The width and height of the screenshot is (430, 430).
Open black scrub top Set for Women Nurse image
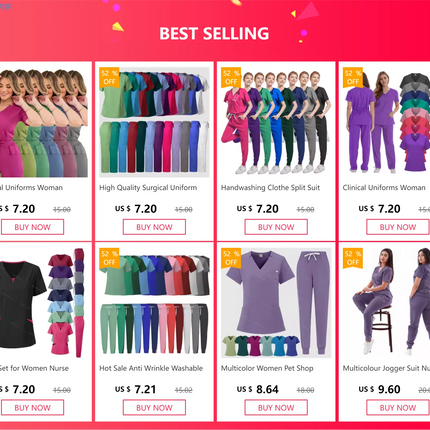click(x=44, y=303)
